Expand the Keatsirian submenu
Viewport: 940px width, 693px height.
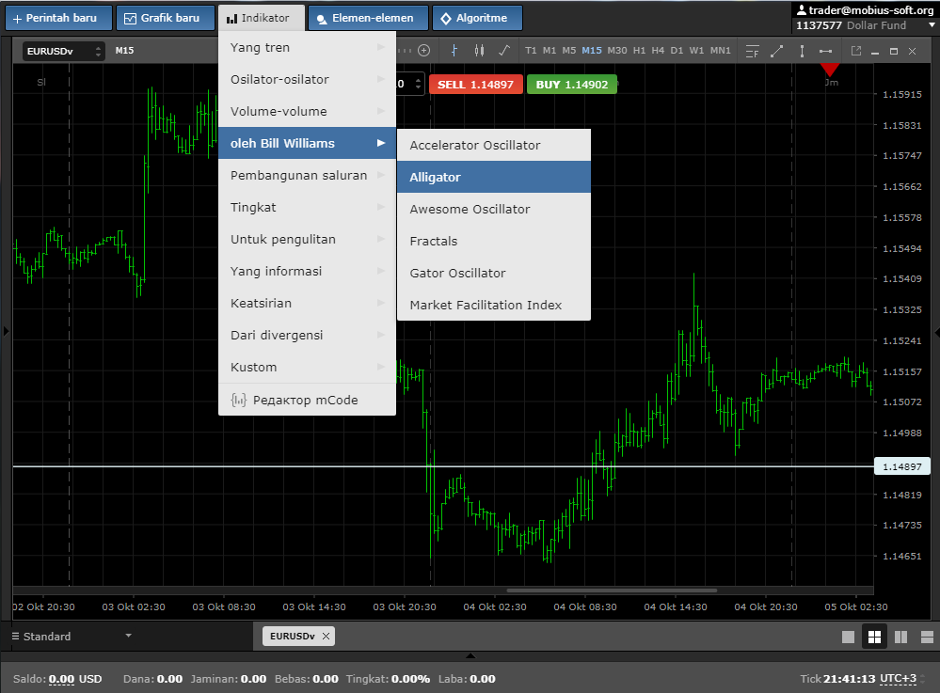pyautogui.click(x=307, y=303)
